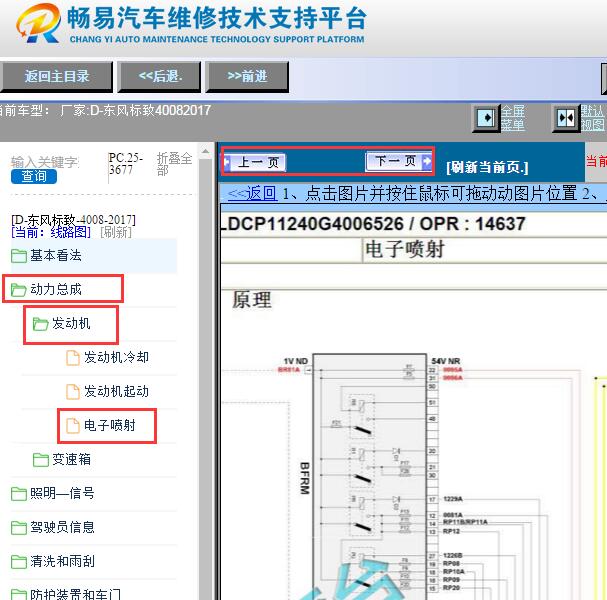This screenshot has height=600, width=607.
Task: Collapse the 动力总成 tree item
Action: click(56, 289)
